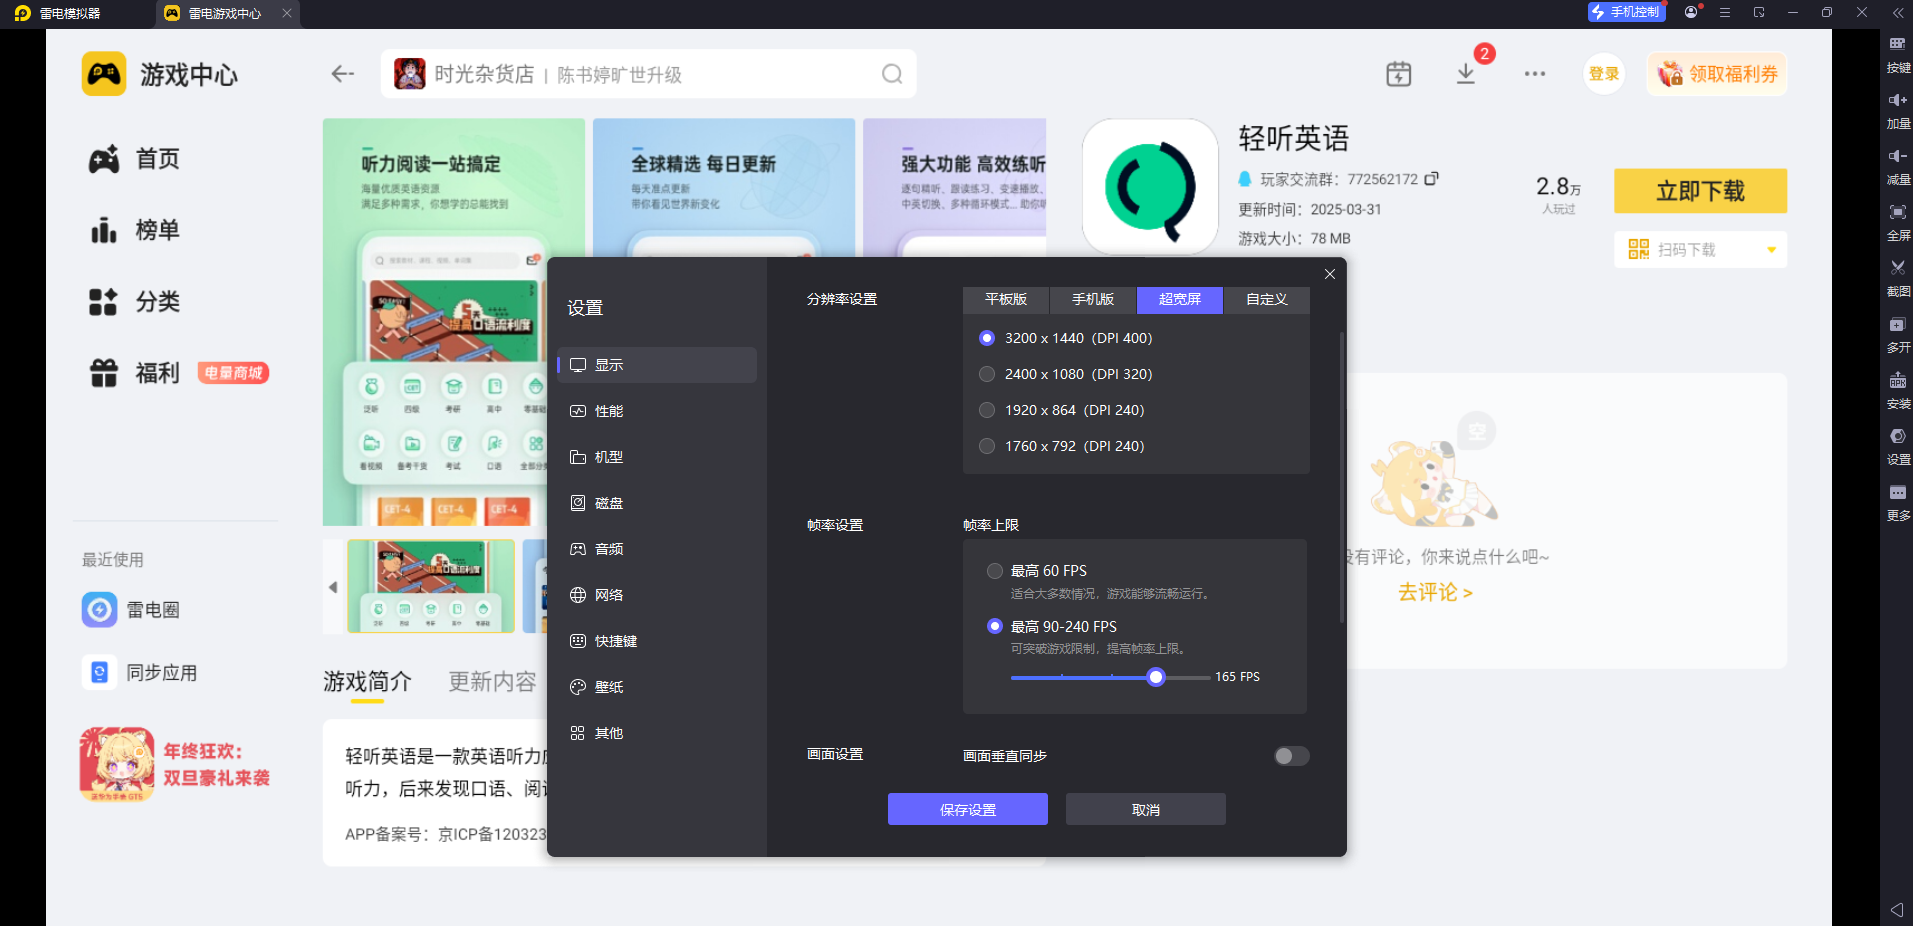Select the 1760 x 792 resolution

pos(987,446)
